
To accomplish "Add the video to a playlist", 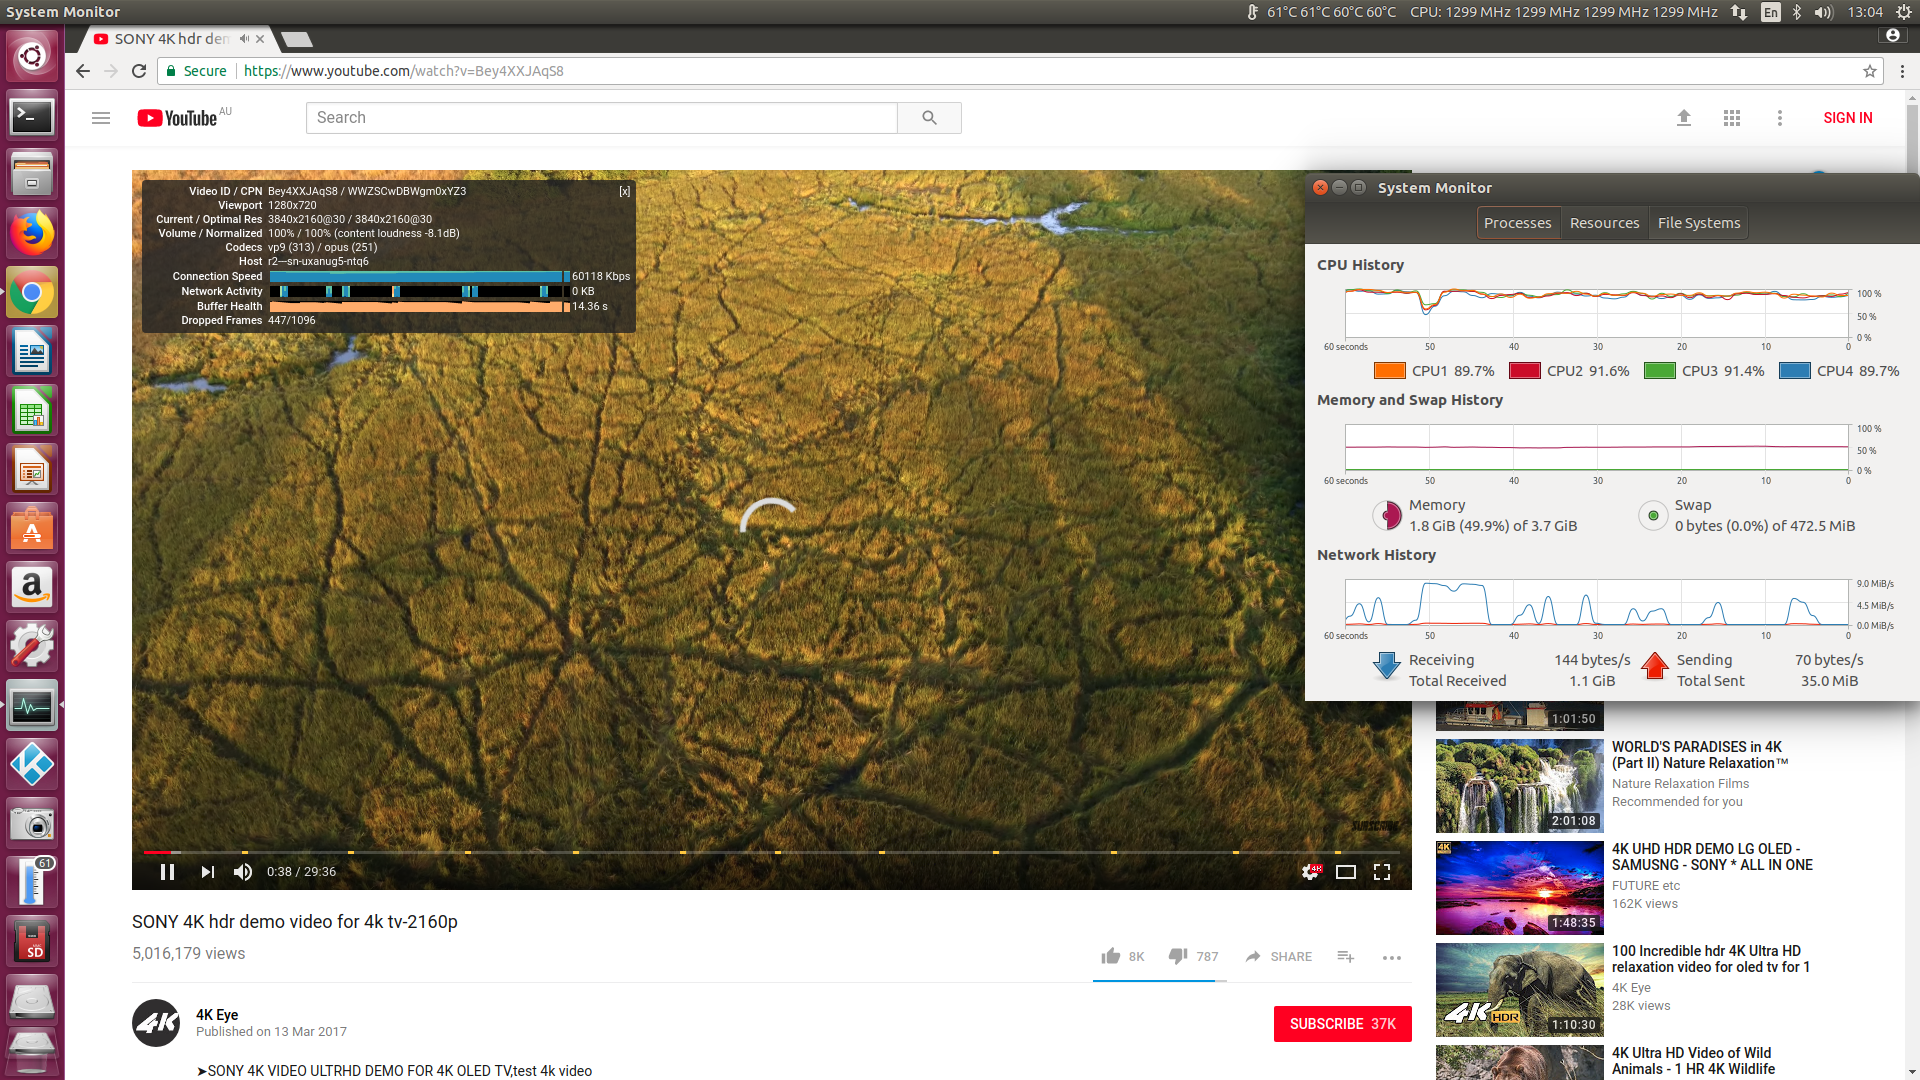I will point(1346,957).
